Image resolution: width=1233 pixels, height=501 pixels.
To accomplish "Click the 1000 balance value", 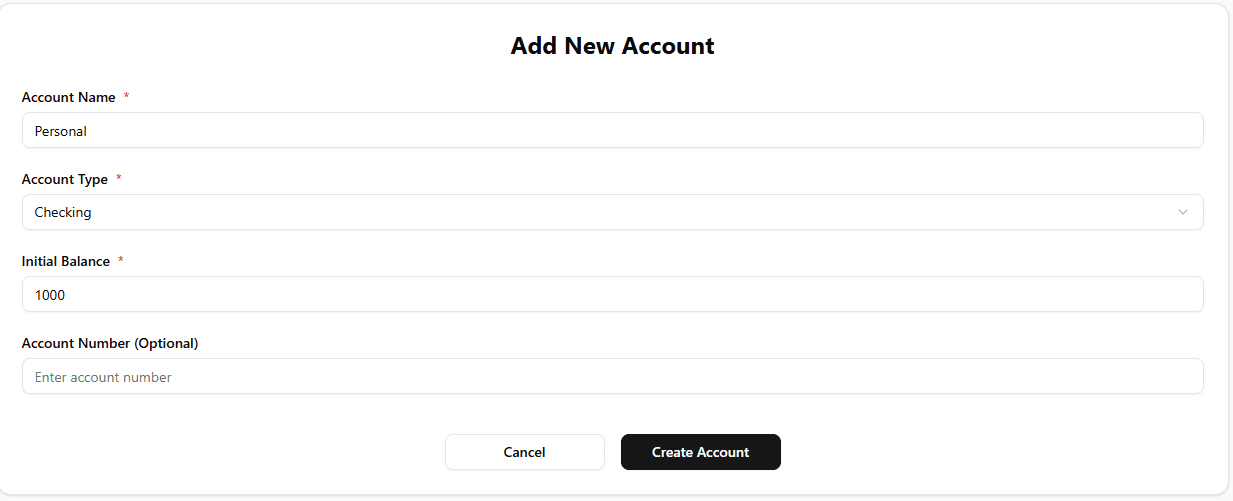I will pos(50,295).
